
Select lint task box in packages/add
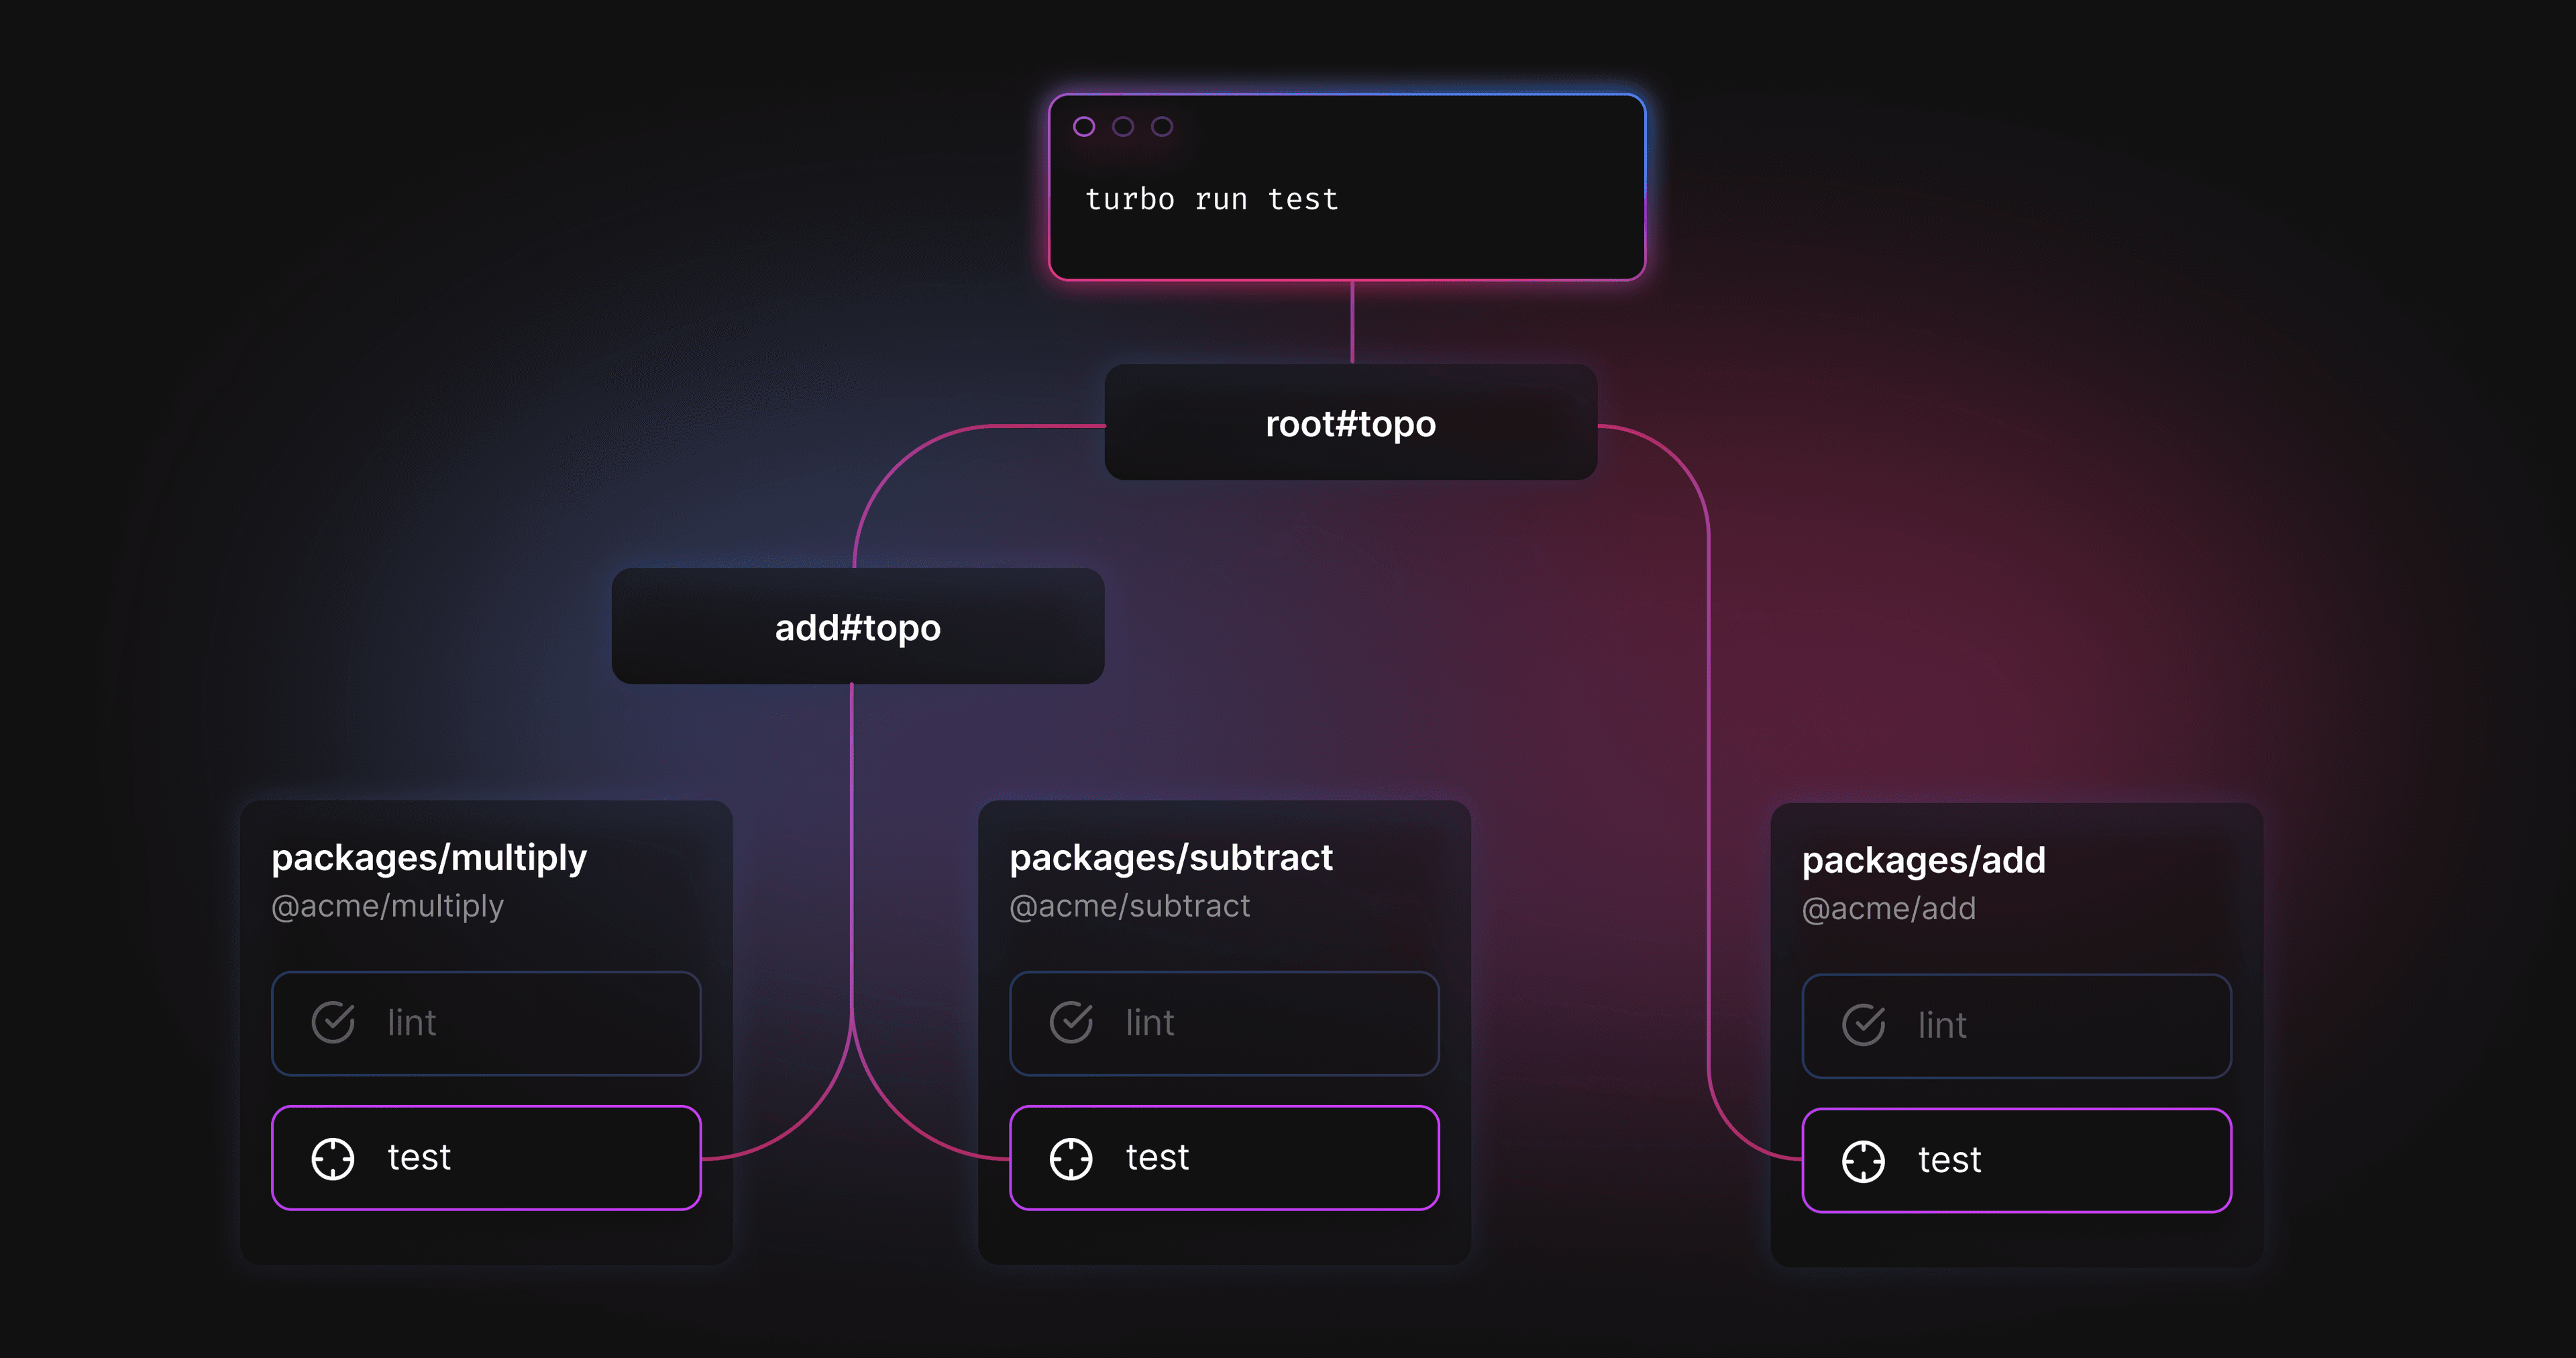click(x=2016, y=1026)
